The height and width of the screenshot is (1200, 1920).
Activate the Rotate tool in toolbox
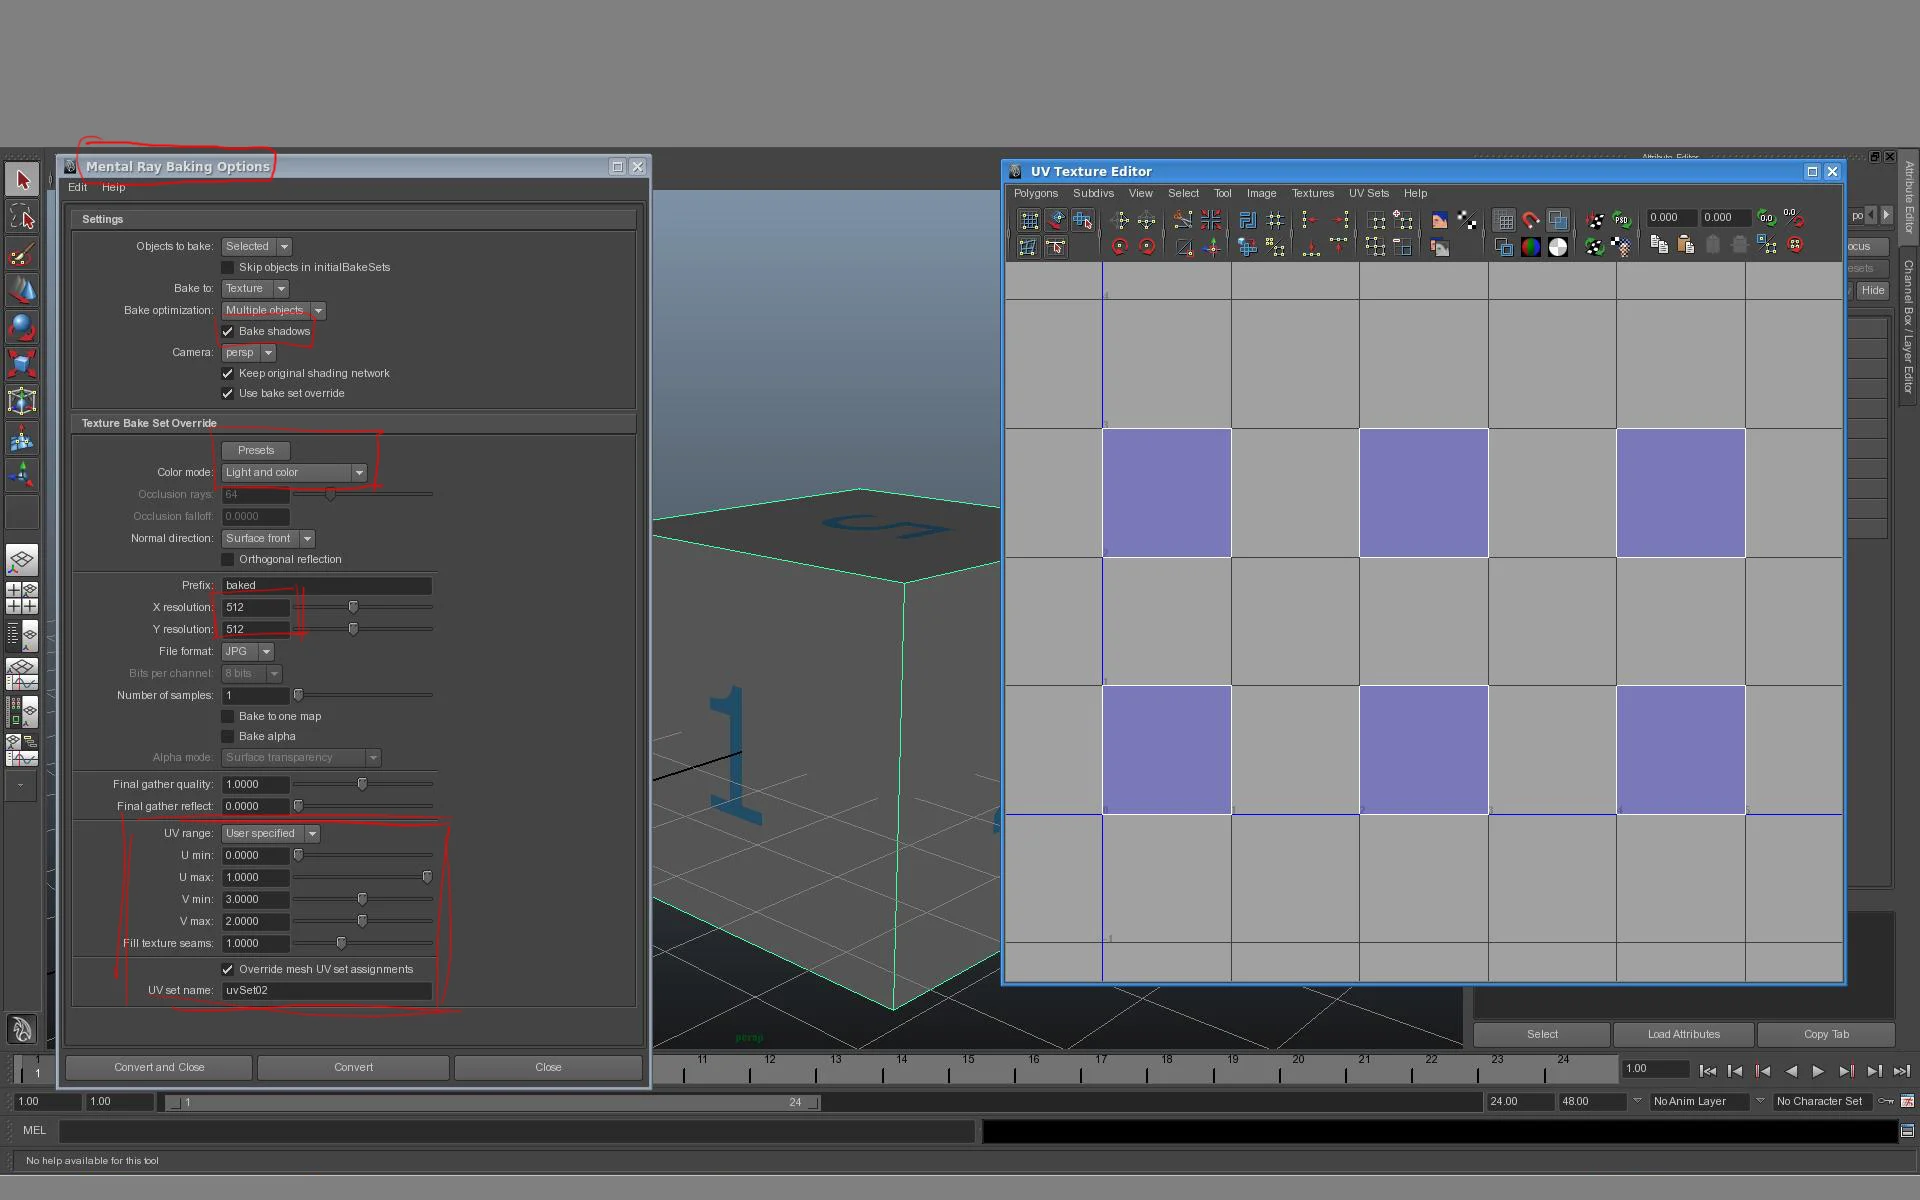[x=22, y=327]
